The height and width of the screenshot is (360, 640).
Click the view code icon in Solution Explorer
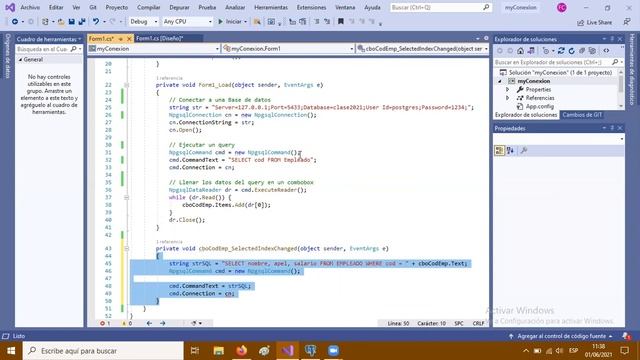click(x=607, y=51)
